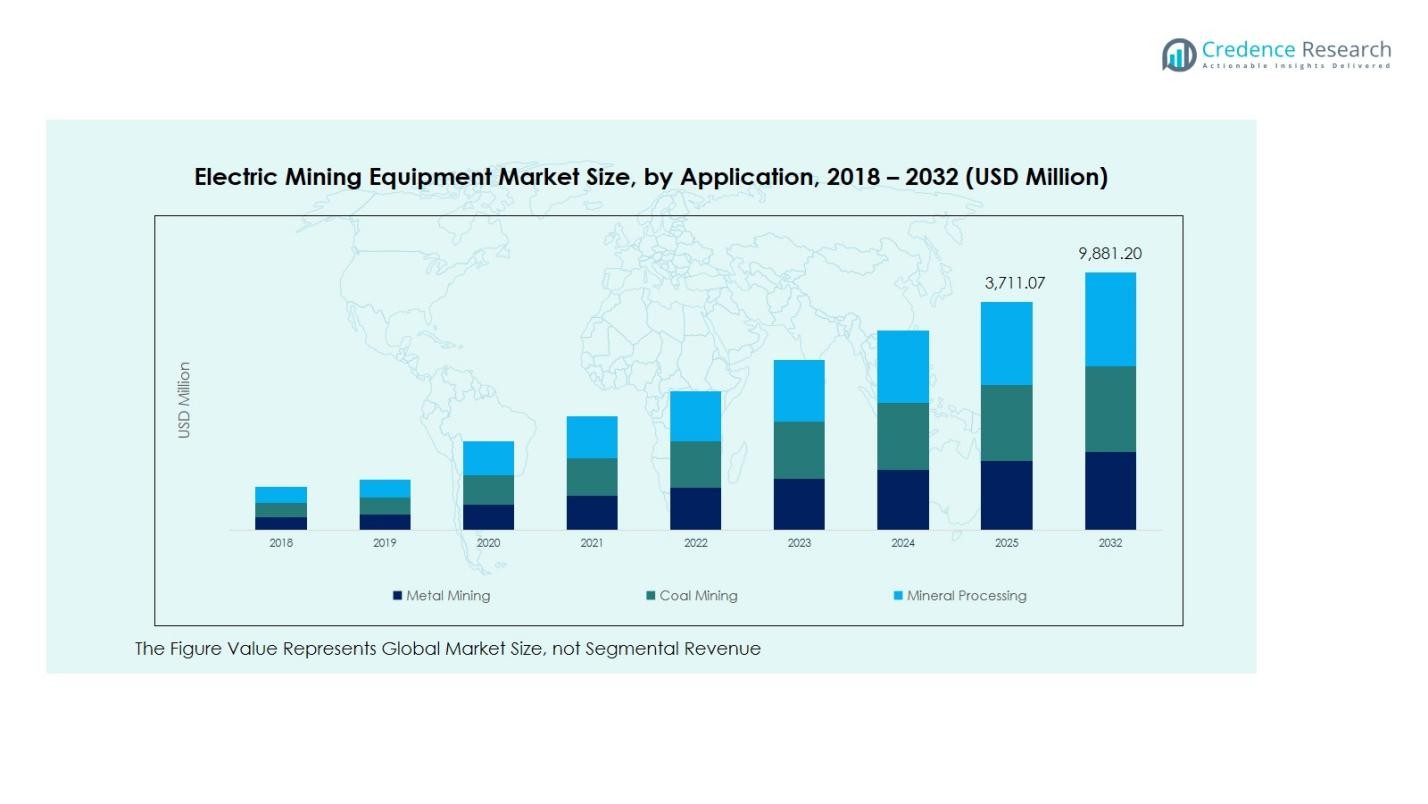Click the light blue top segment of 2023
This screenshot has width=1428, height=804.
click(x=799, y=390)
